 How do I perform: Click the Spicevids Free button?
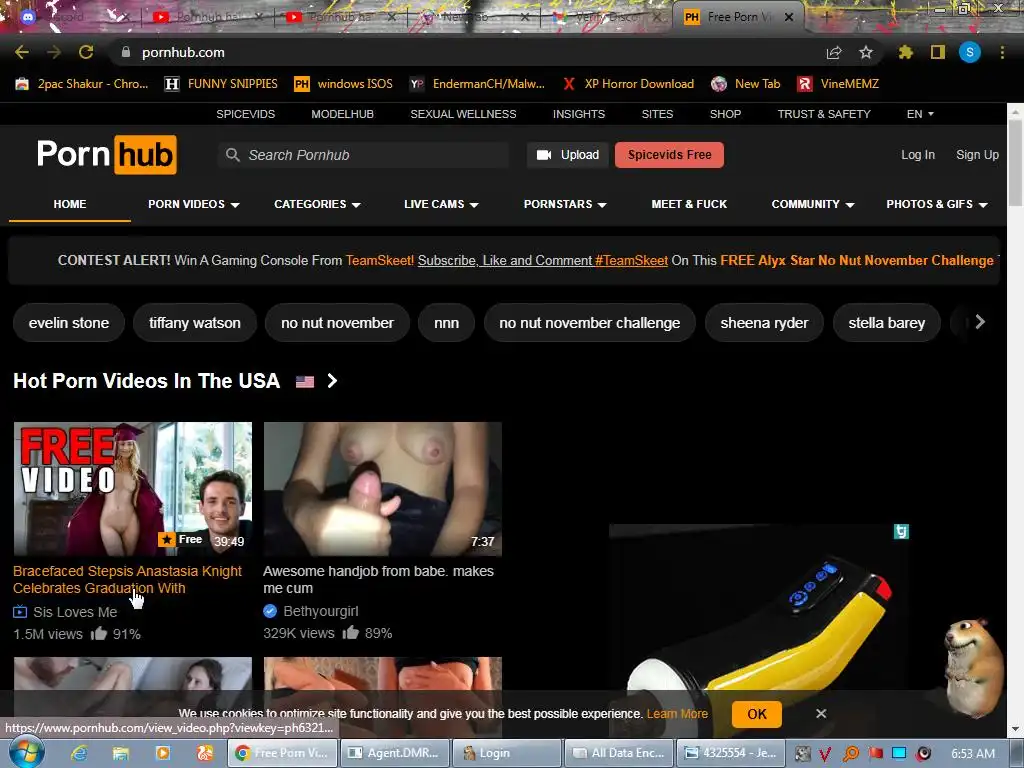click(x=669, y=155)
